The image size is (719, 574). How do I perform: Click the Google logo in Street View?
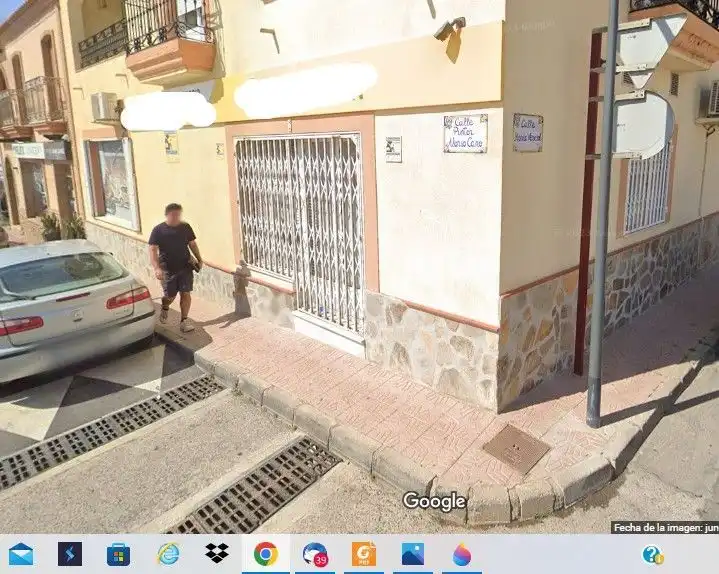(x=434, y=501)
